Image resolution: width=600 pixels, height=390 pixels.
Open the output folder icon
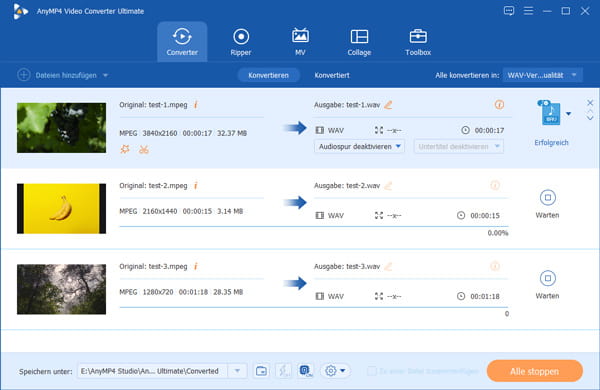[261, 370]
